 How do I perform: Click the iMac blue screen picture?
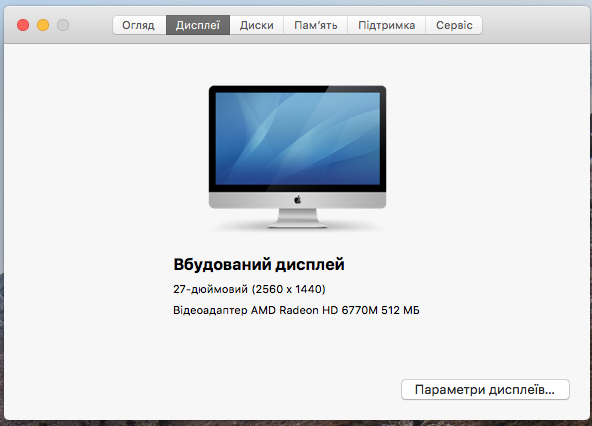coord(298,139)
